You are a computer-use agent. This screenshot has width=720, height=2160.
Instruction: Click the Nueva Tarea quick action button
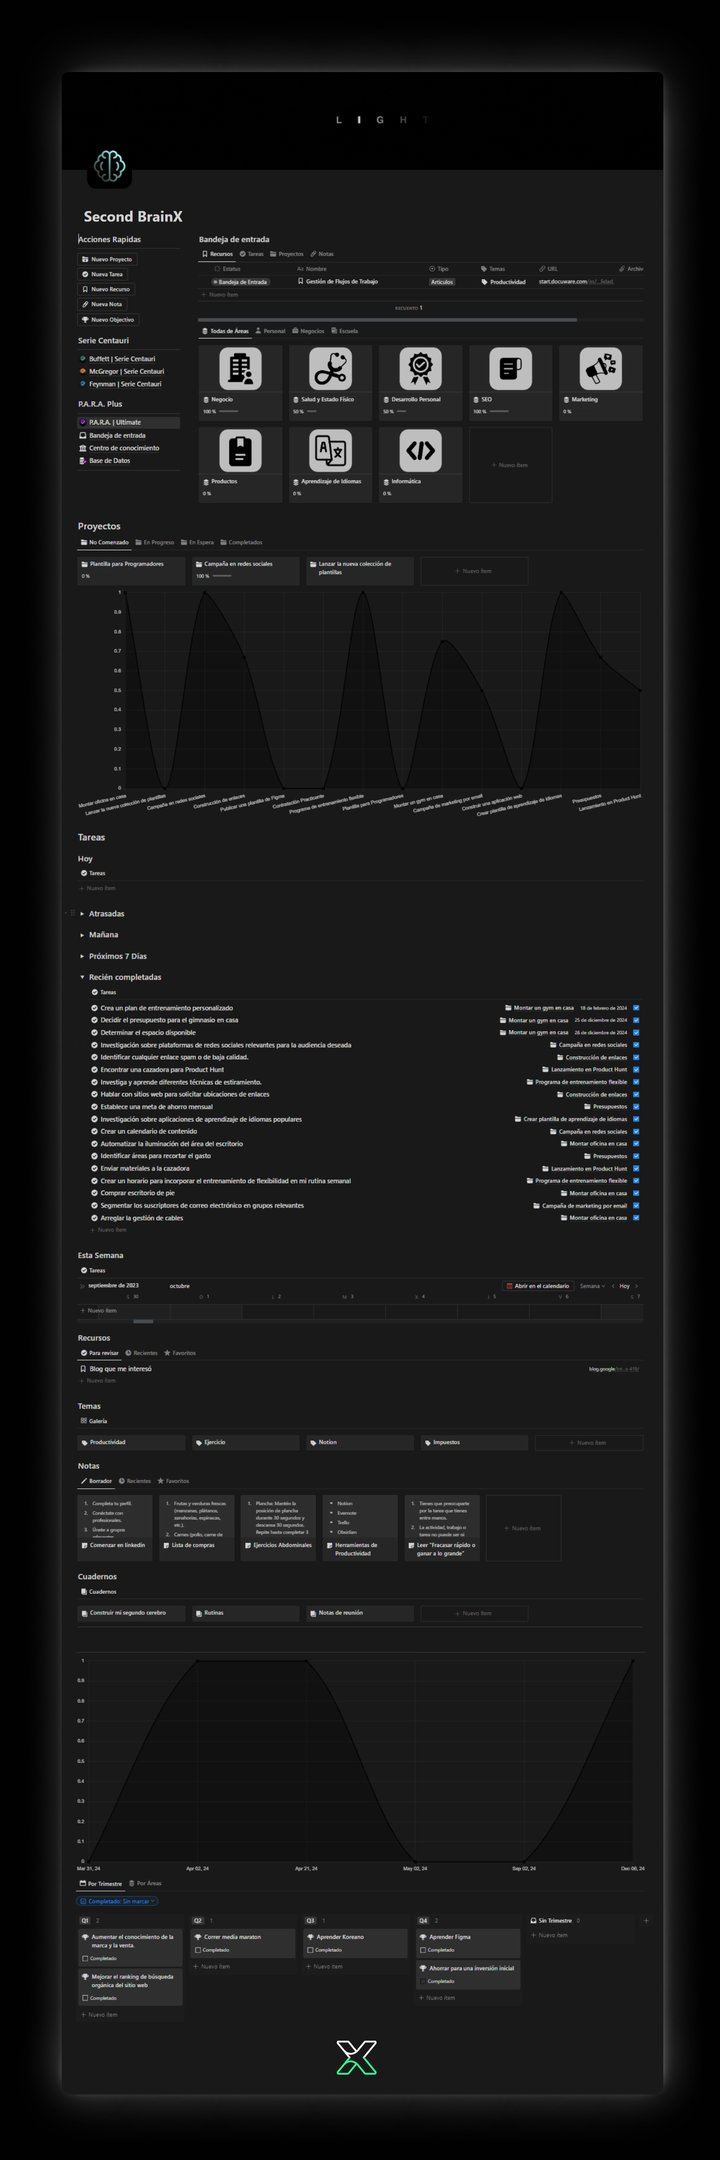point(103,274)
